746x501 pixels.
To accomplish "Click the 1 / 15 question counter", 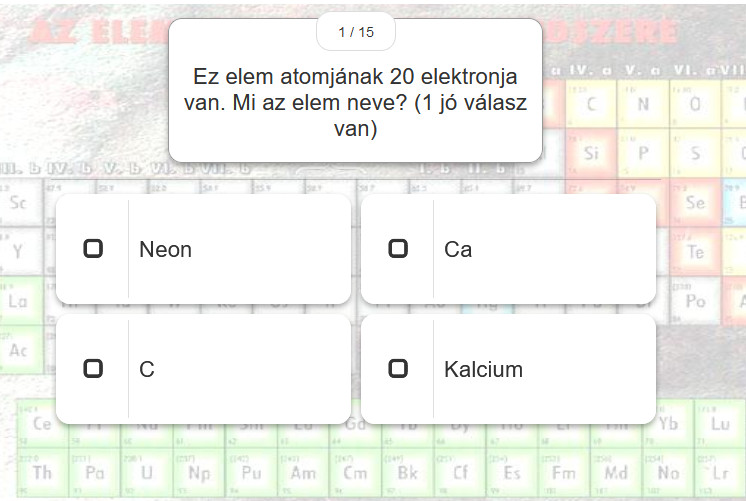I will coord(356,32).
